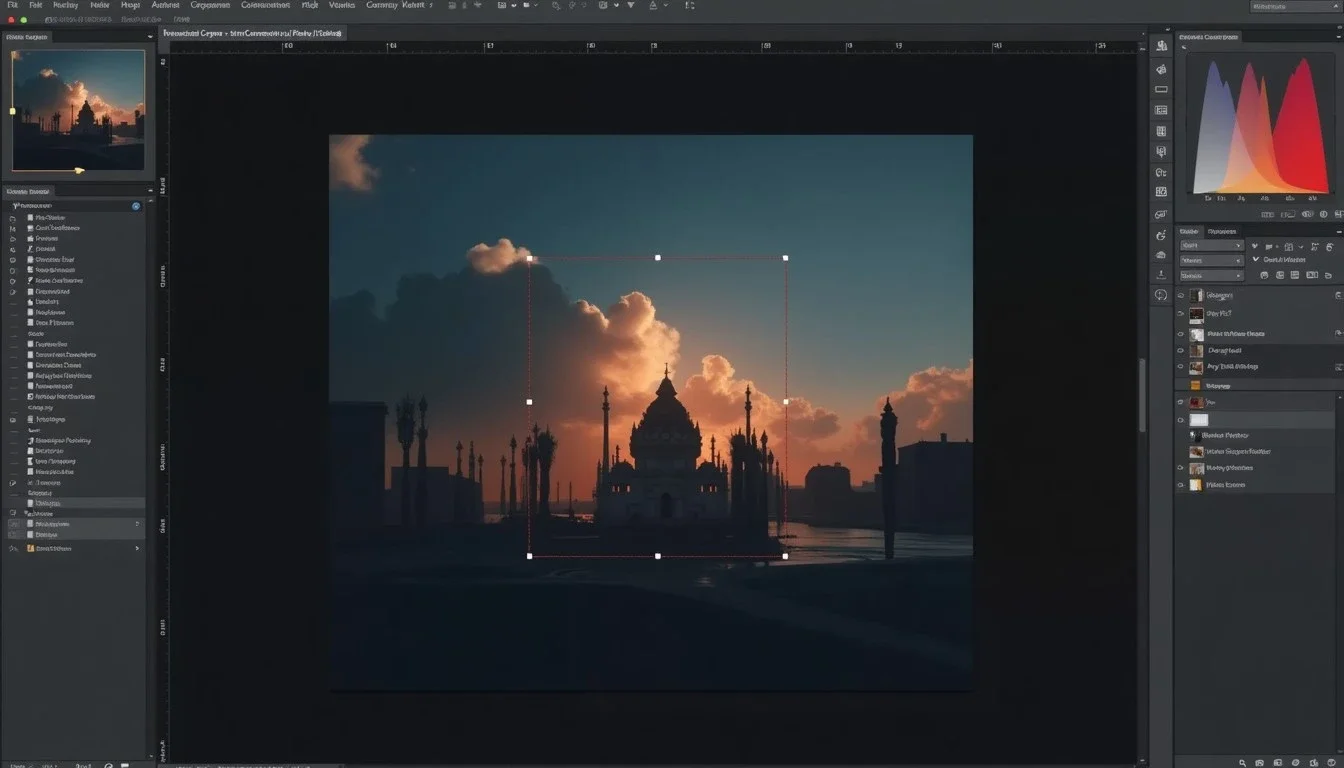Click the navigator preview thumbnail
The height and width of the screenshot is (768, 1344).
pos(78,110)
